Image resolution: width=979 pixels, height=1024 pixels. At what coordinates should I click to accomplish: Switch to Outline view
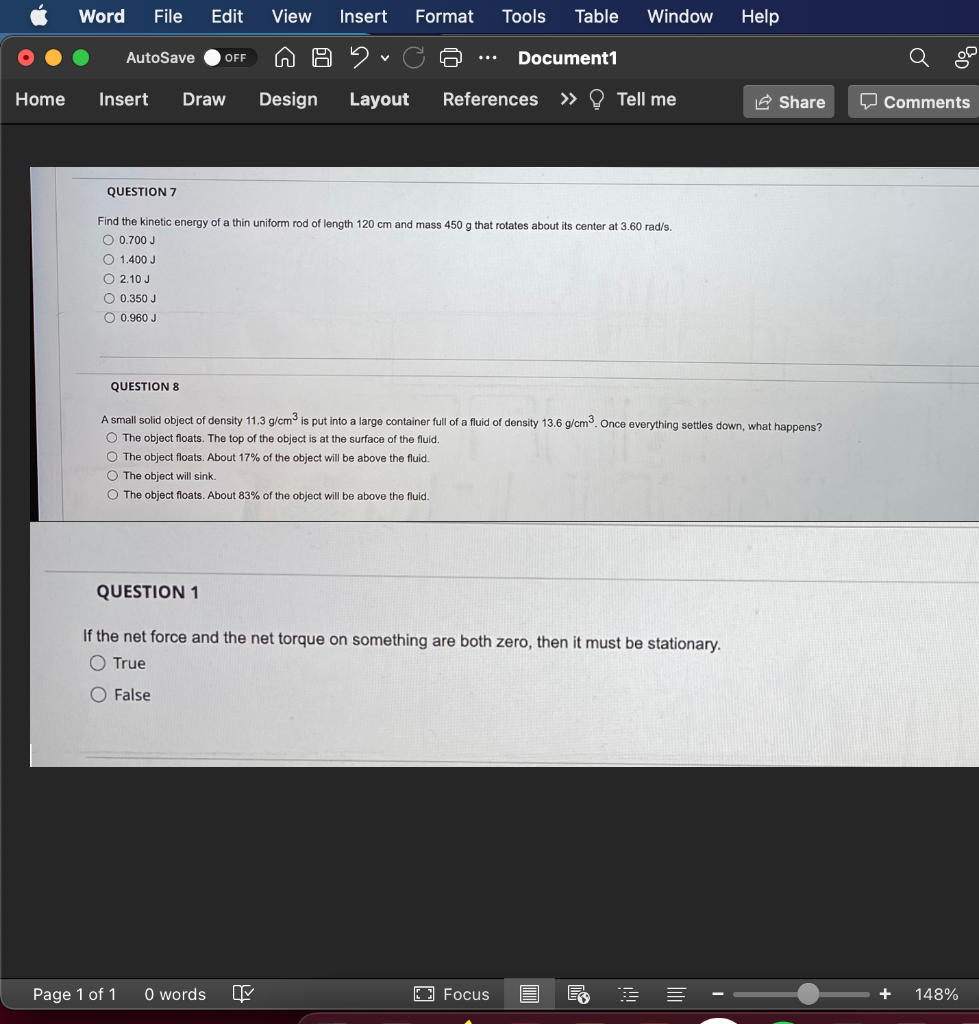pos(628,994)
